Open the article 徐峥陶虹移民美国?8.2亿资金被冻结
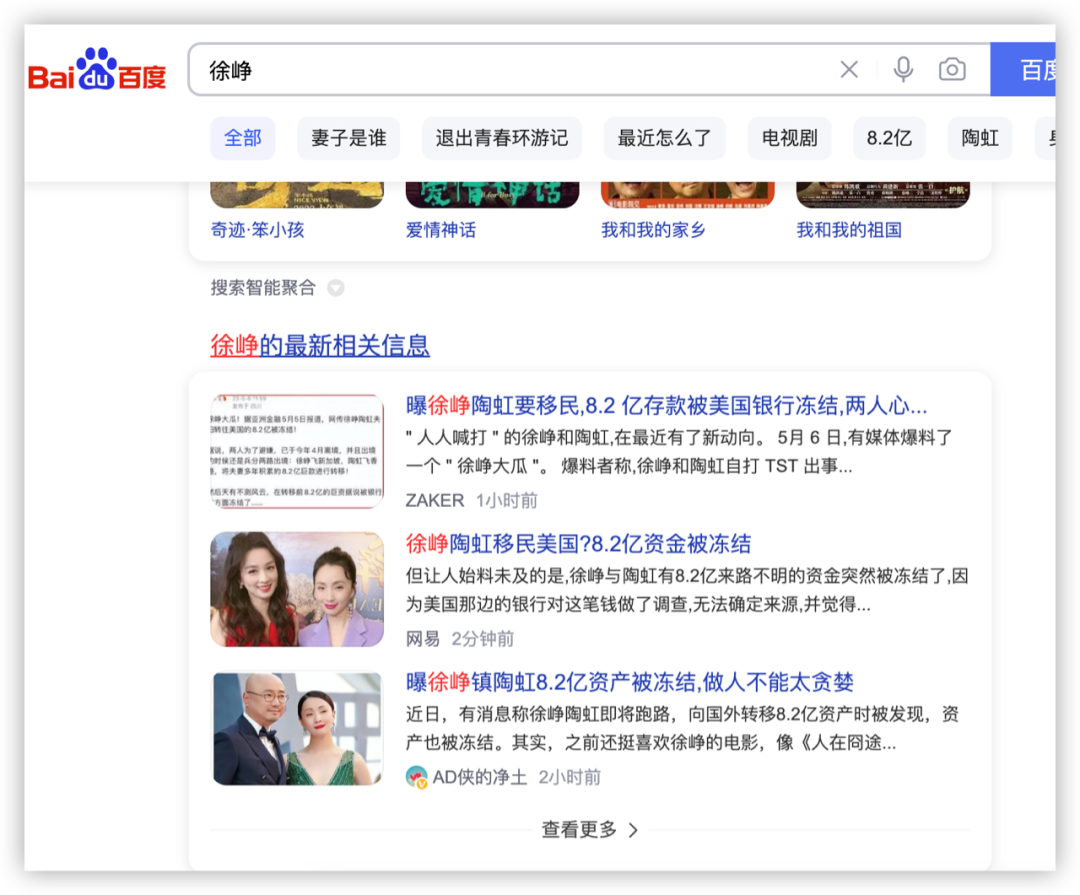 coord(578,544)
